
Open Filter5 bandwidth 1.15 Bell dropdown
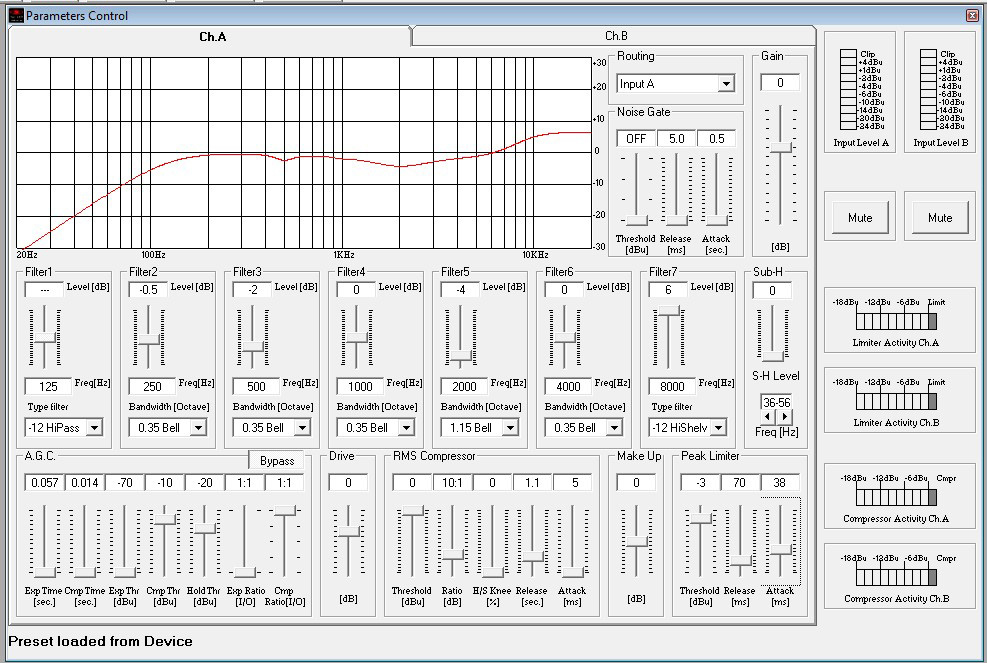(x=510, y=428)
